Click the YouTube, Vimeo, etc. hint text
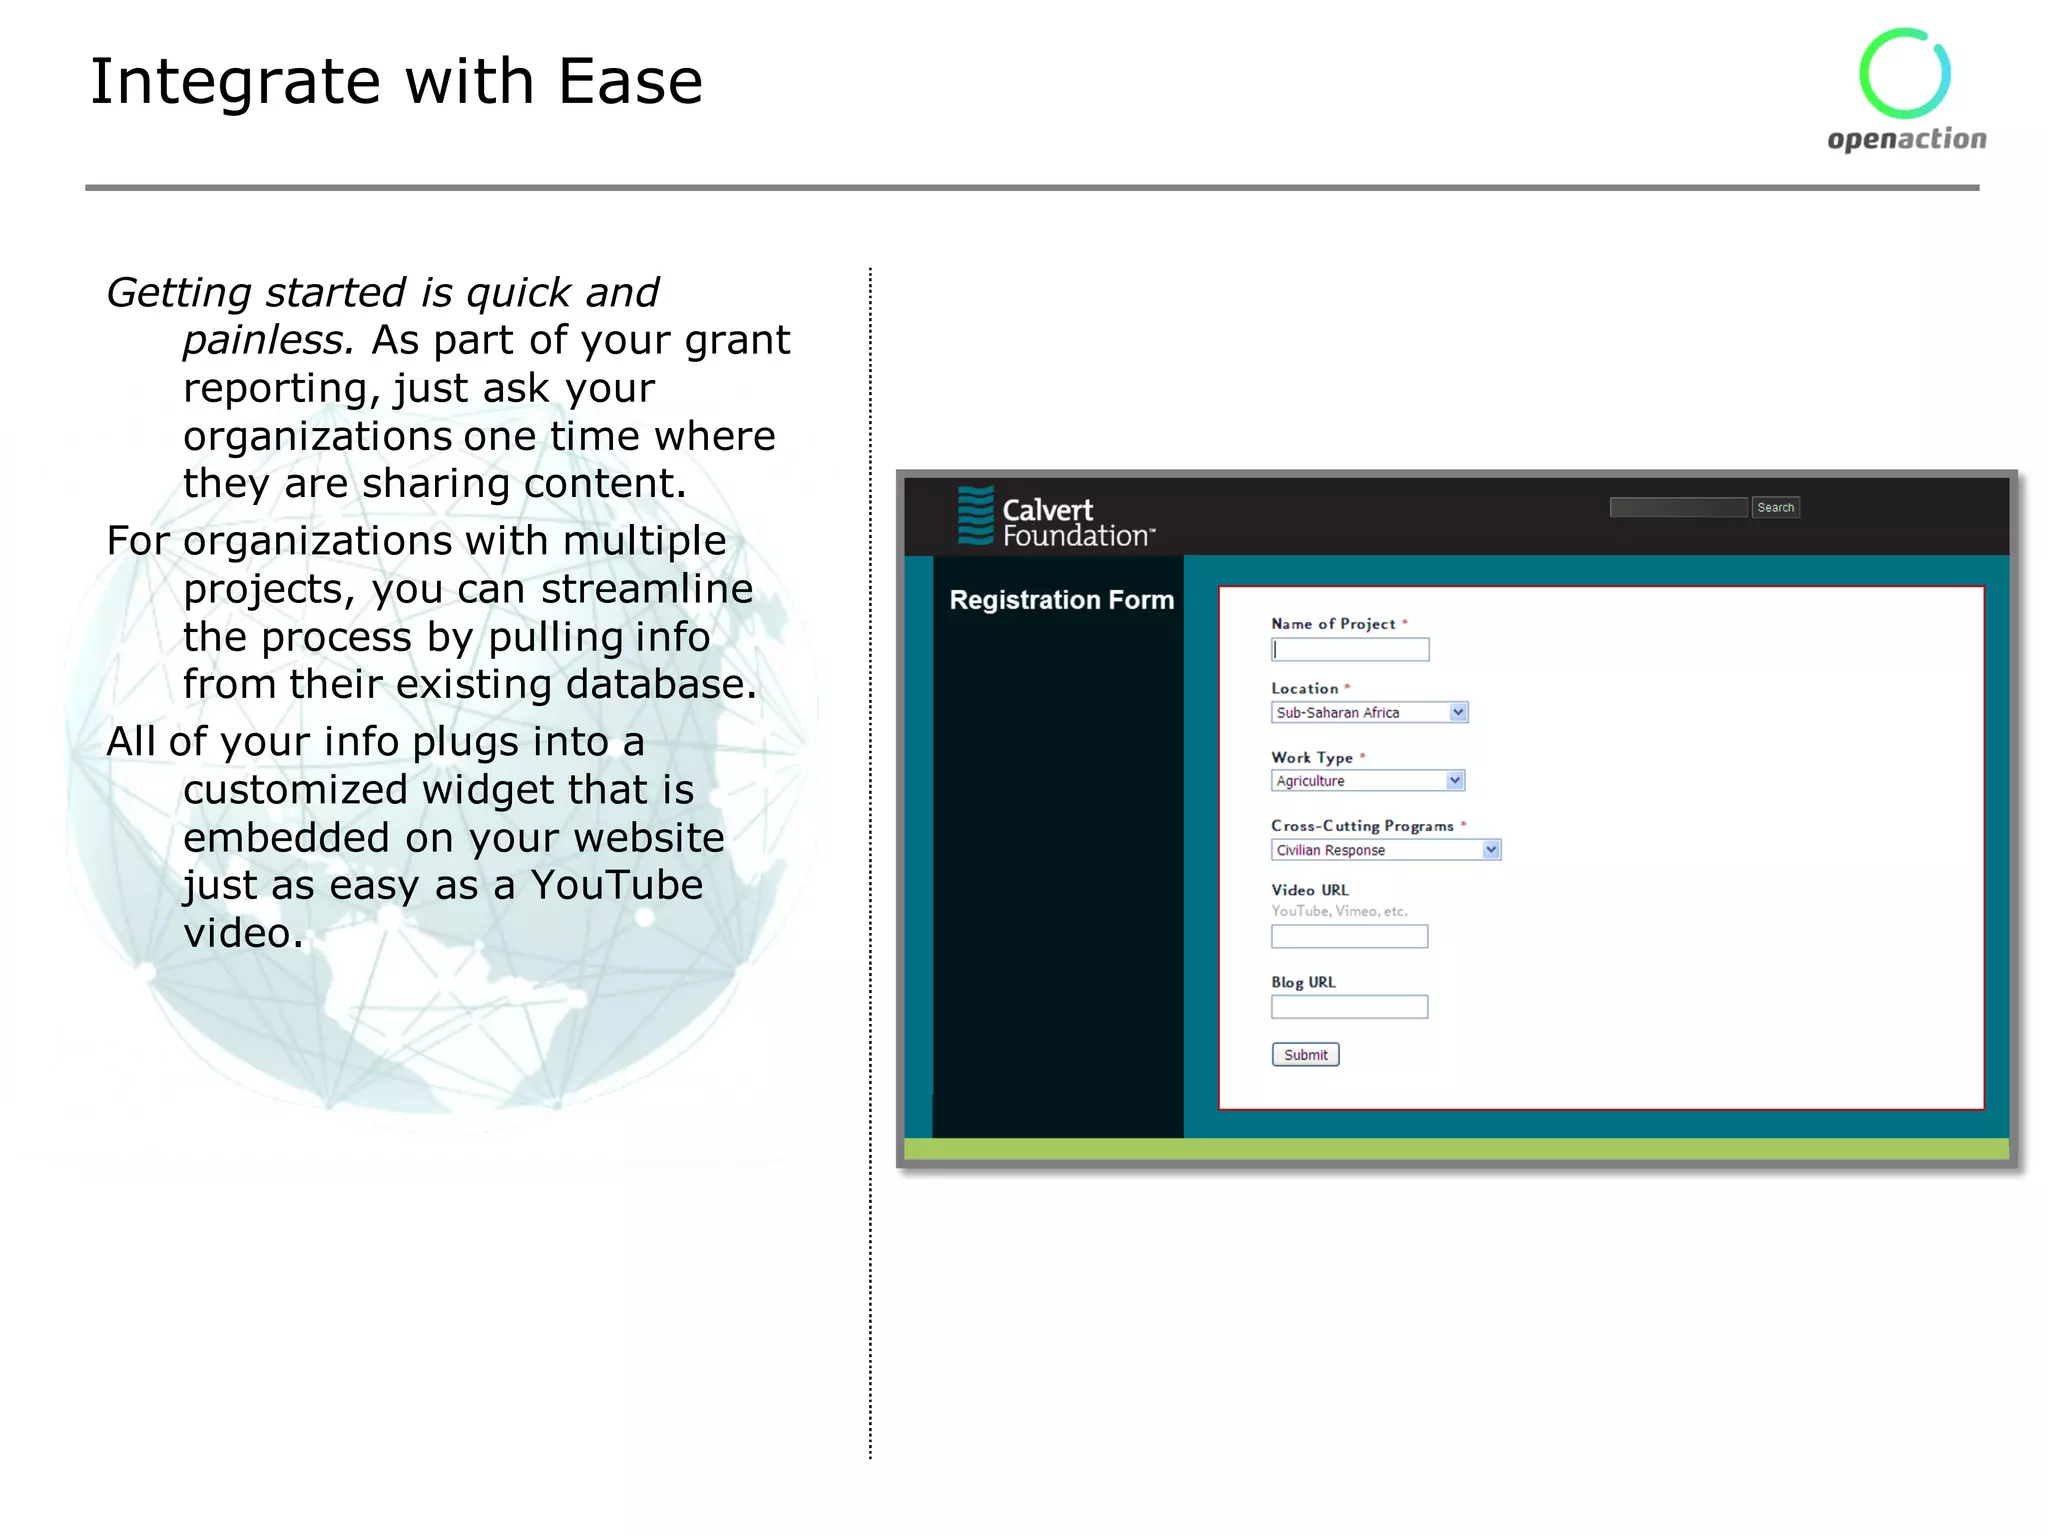Screen dimensions: 2048x1536 [1339, 911]
